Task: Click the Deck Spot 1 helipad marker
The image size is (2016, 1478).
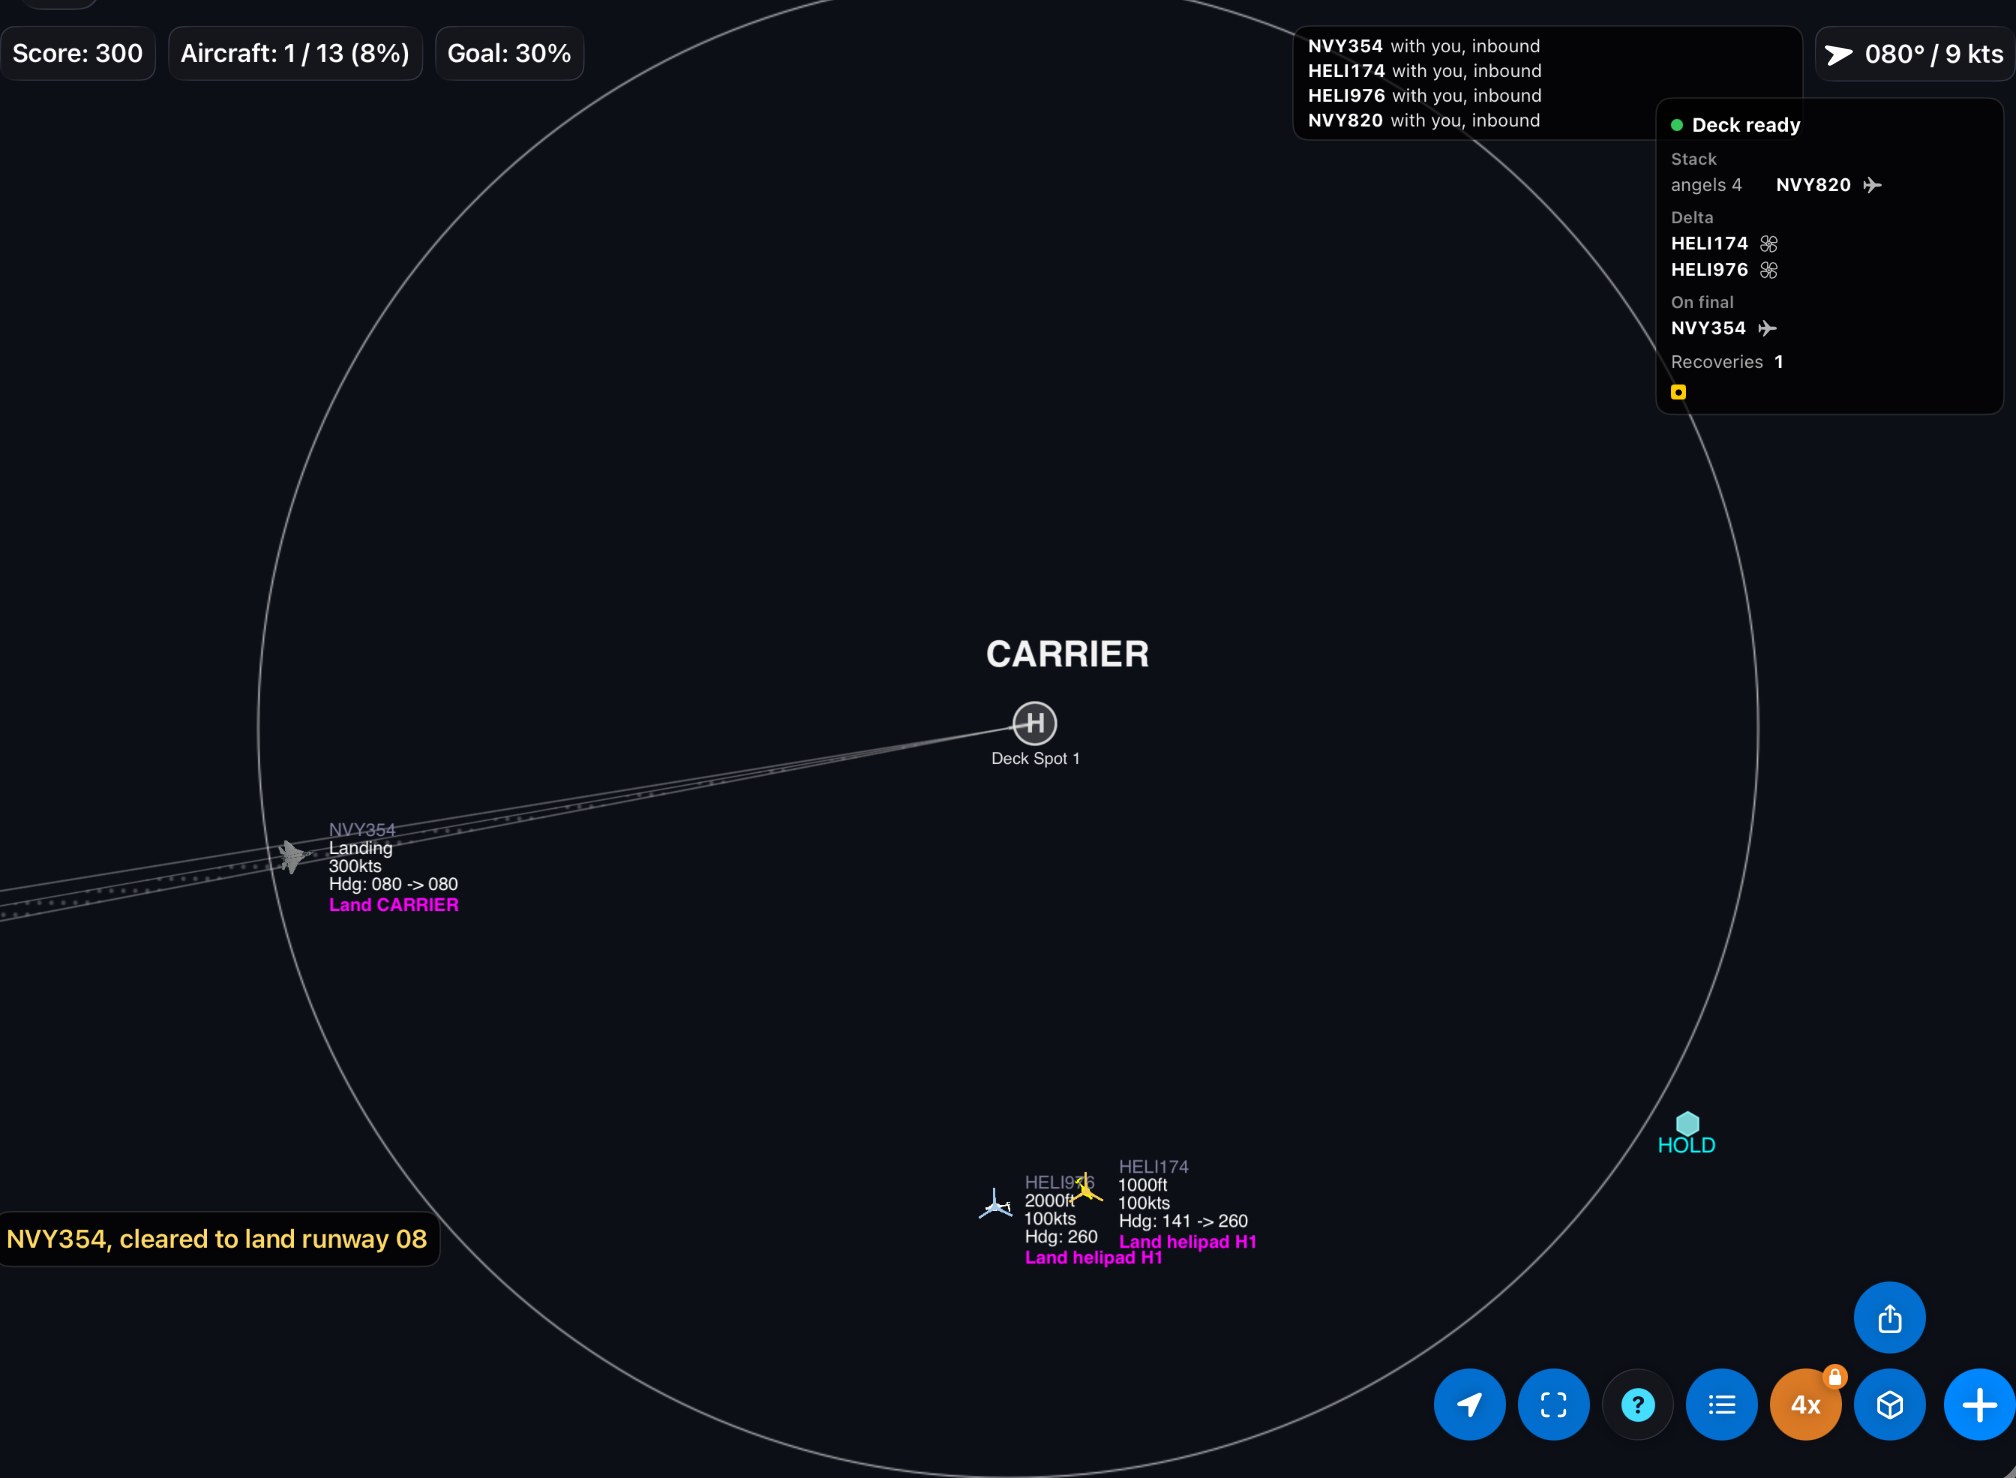Action: pyautogui.click(x=1035, y=723)
